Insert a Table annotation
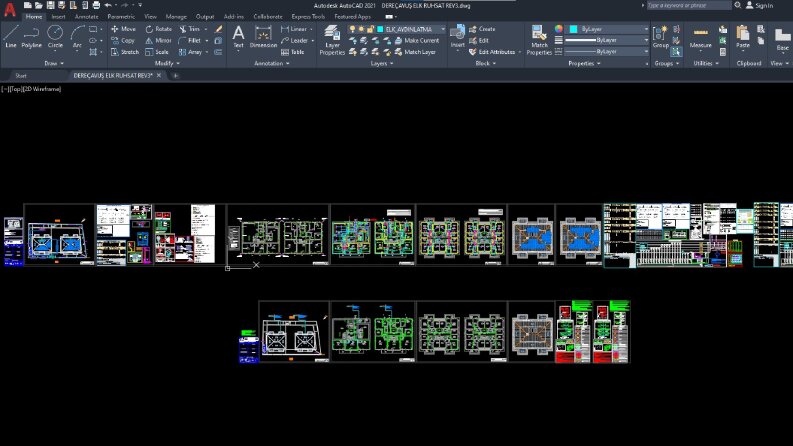This screenshot has height=446, width=793. pos(292,52)
